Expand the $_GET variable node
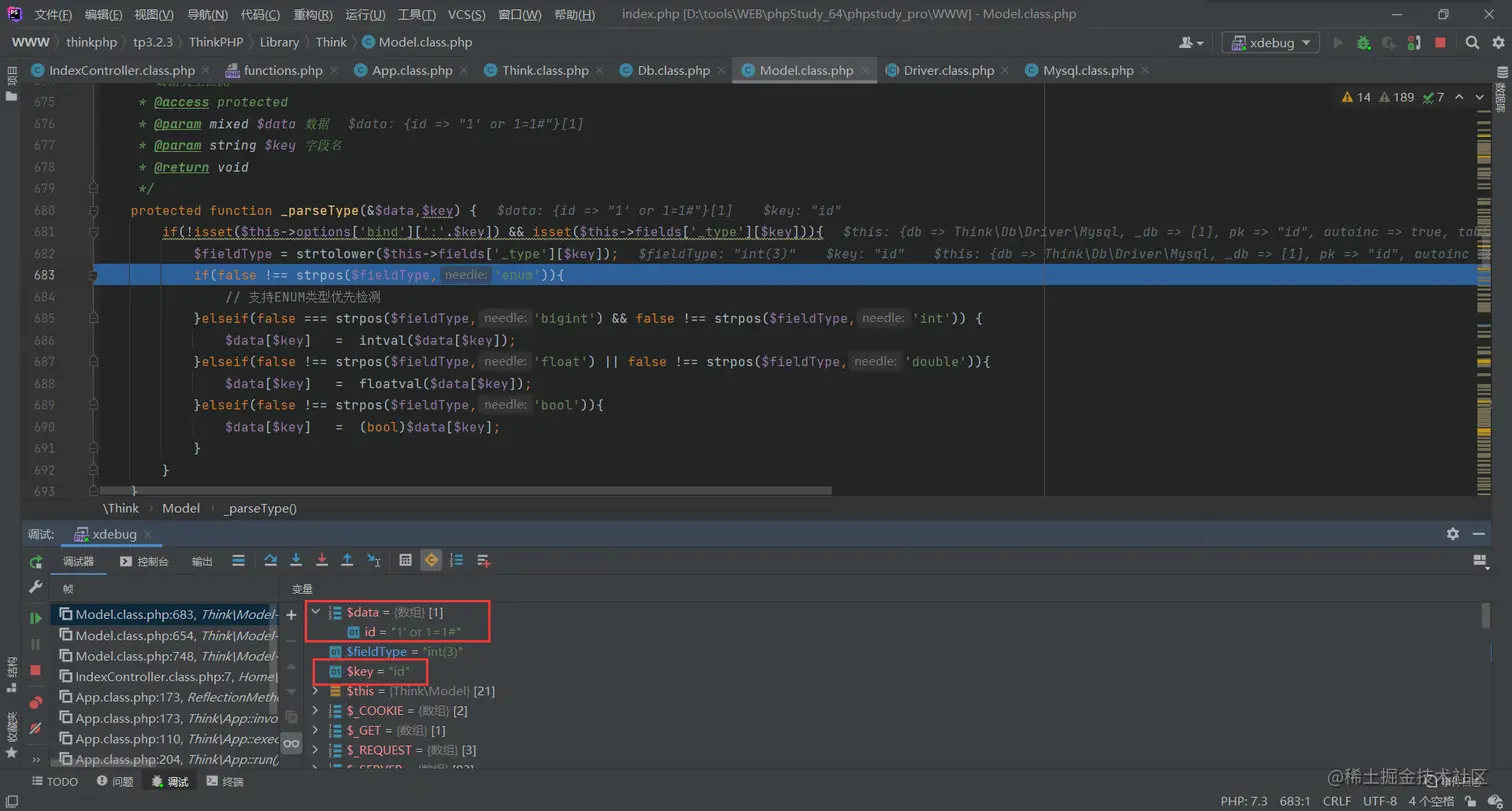Viewport: 1512px width, 811px height. (316, 730)
